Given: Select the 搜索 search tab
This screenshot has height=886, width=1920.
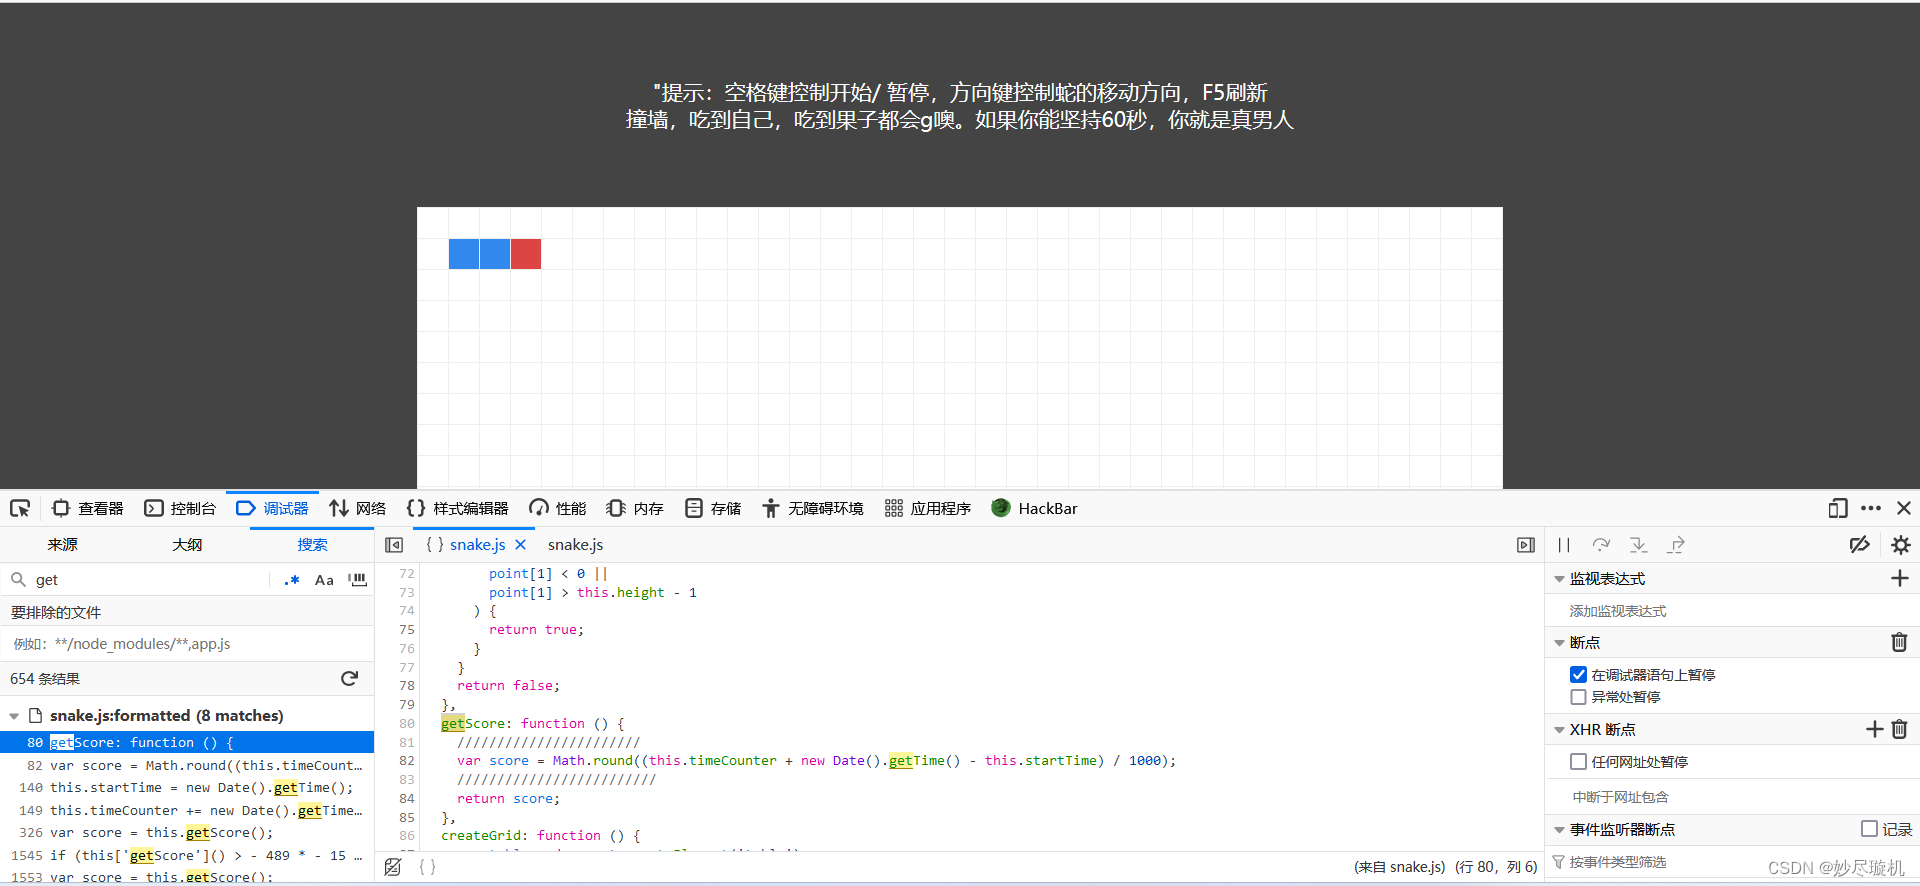Looking at the screenshot, I should [312, 544].
